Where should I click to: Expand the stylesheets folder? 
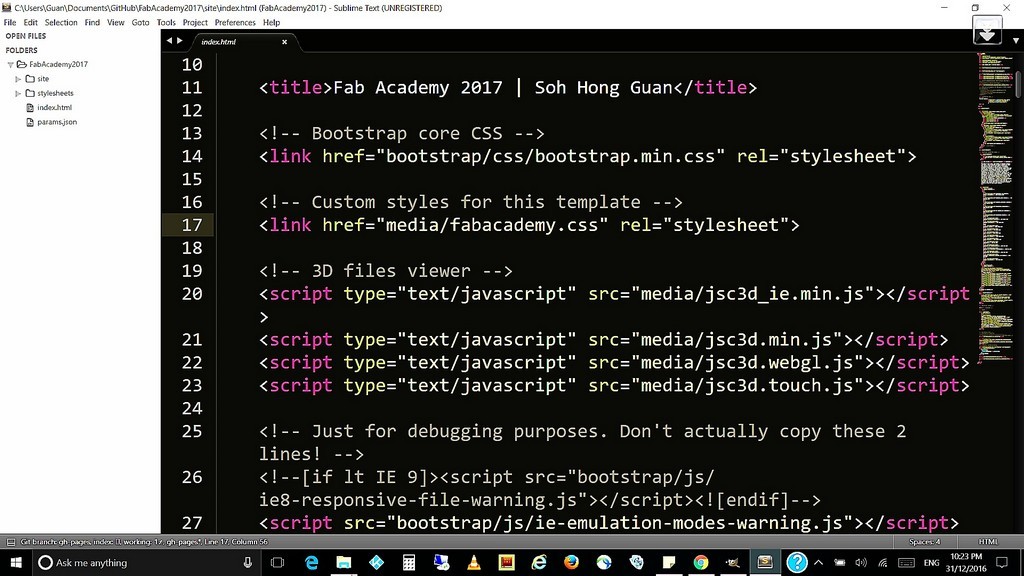click(x=18, y=93)
